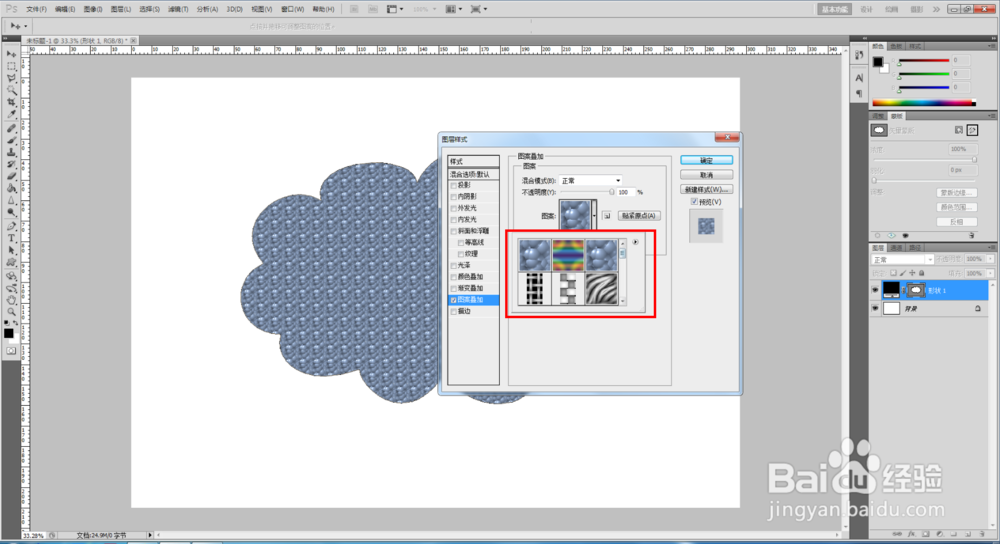Hide the 背景 layer eye icon
This screenshot has width=1000, height=544.
click(x=875, y=309)
